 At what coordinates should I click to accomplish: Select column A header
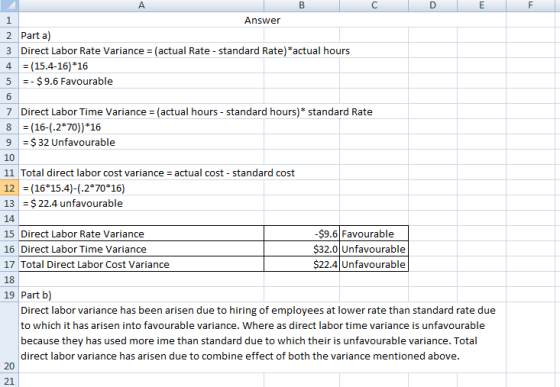[x=141, y=5]
